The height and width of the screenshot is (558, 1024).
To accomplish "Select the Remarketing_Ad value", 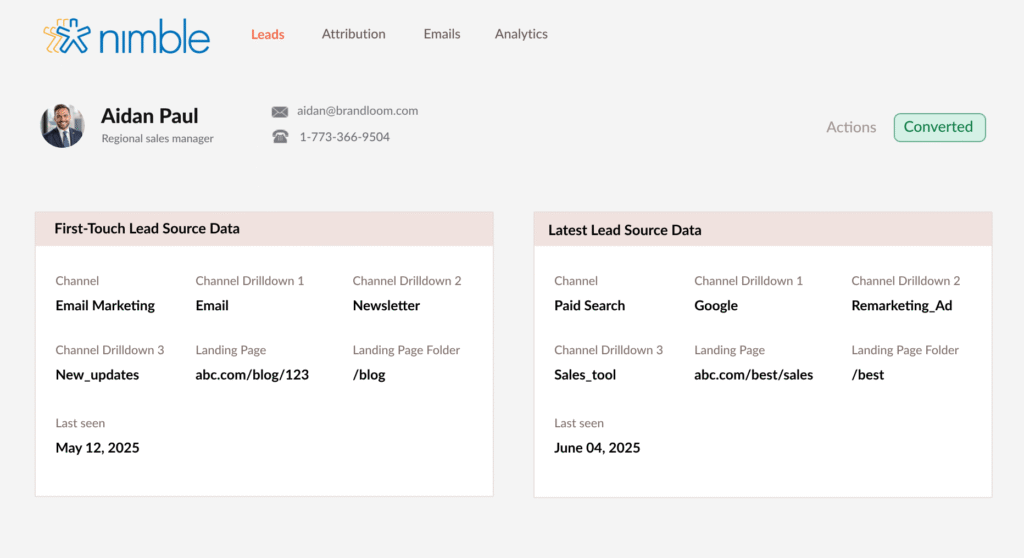I will tap(902, 306).
